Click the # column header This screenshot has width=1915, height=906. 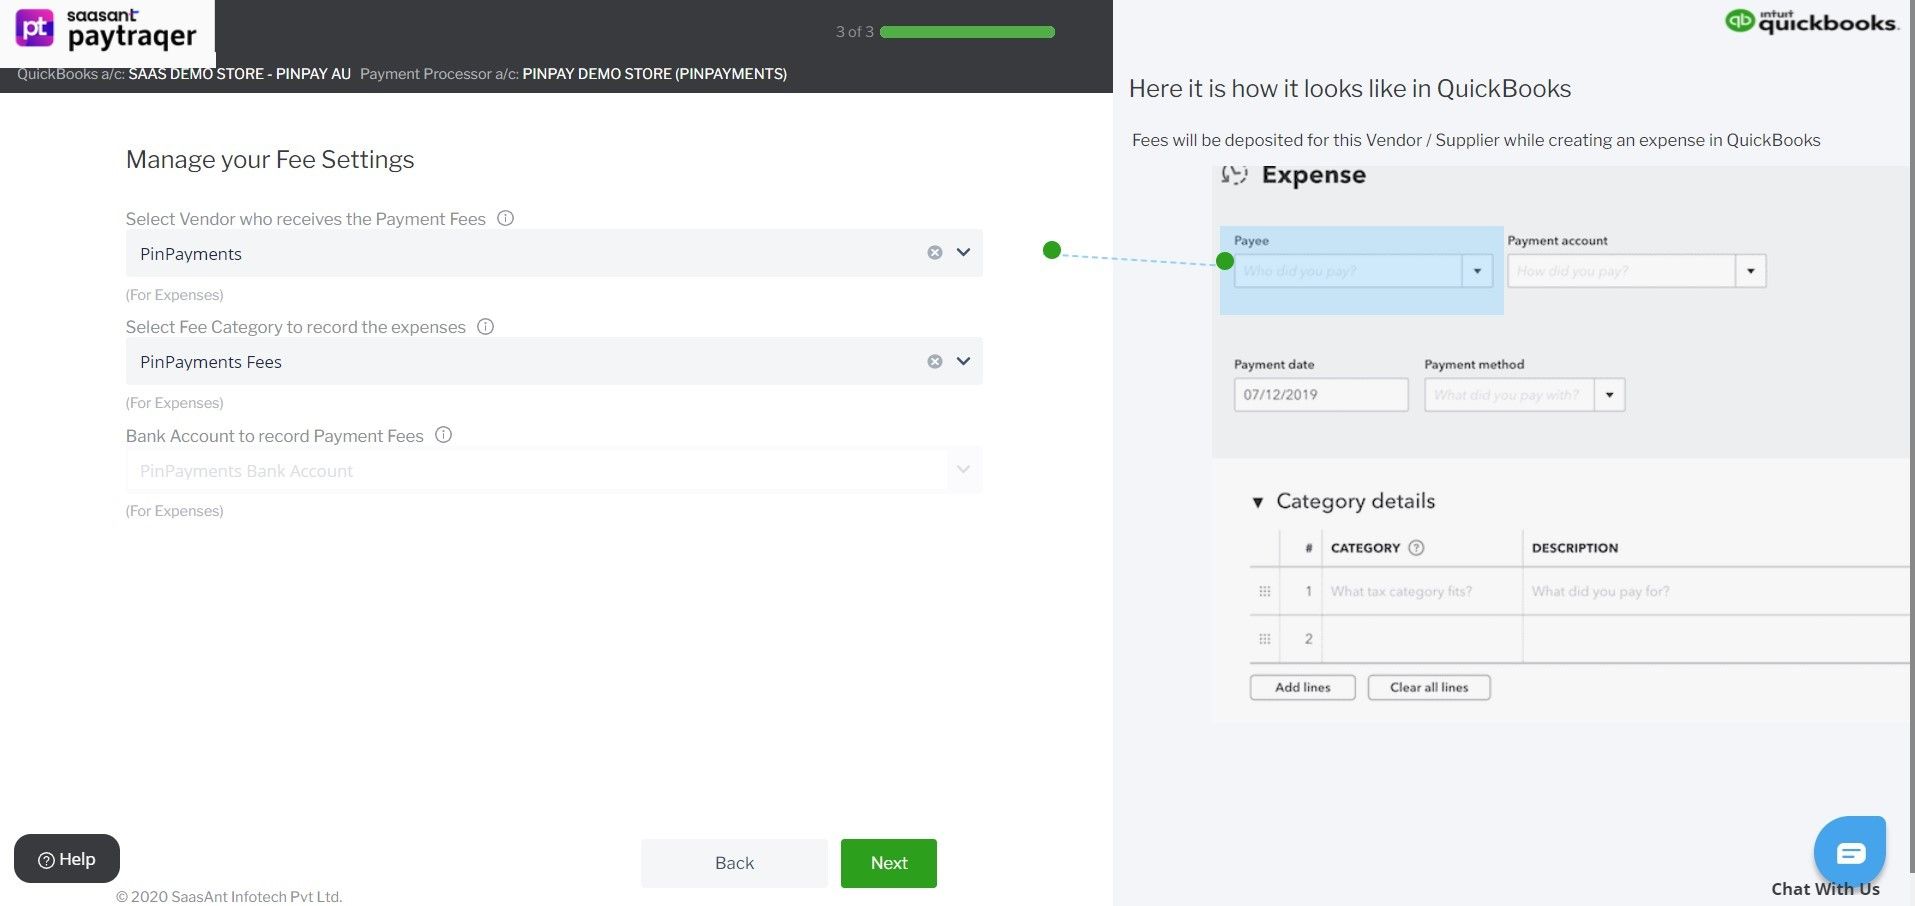pyautogui.click(x=1308, y=548)
